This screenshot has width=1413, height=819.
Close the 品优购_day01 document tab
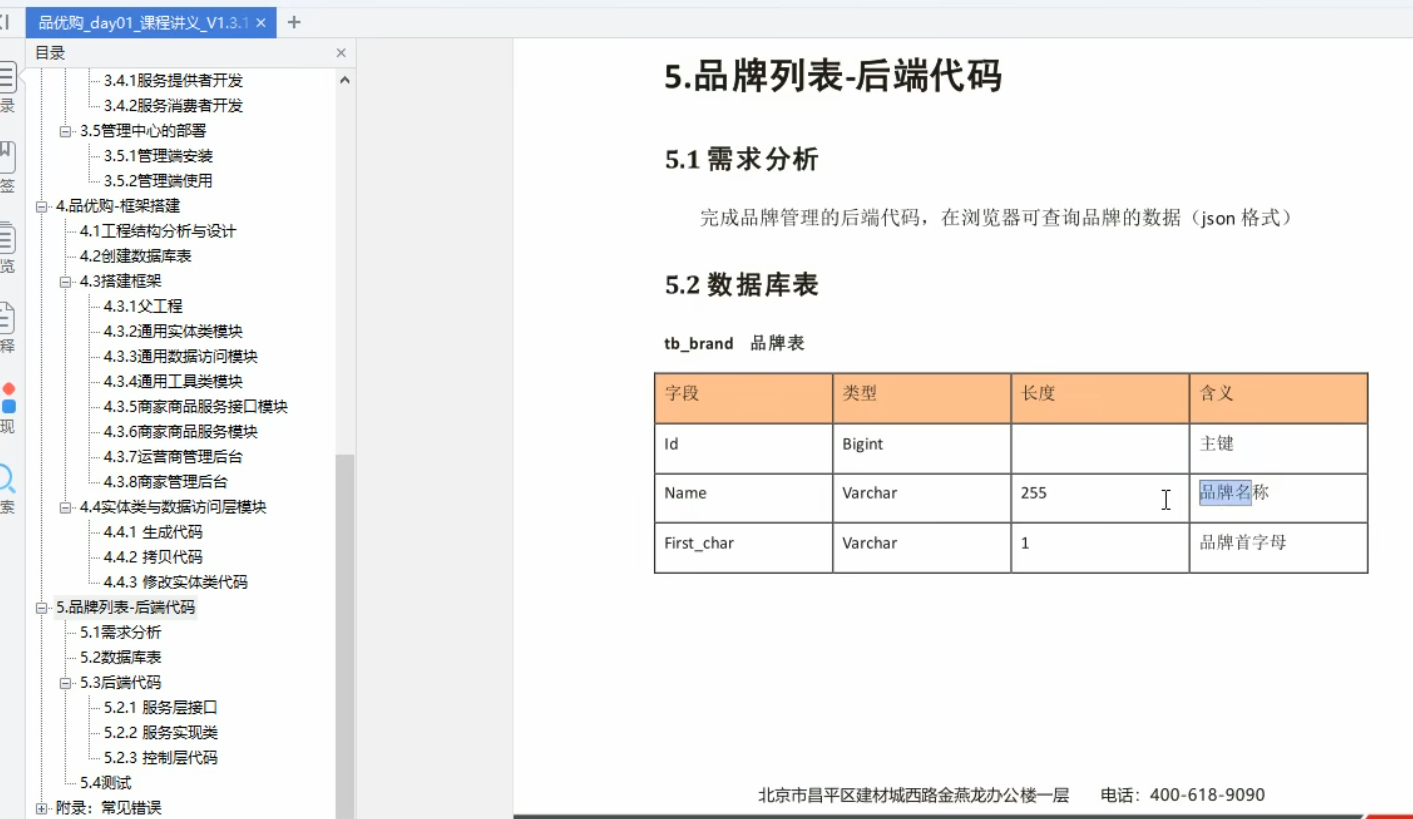261,23
